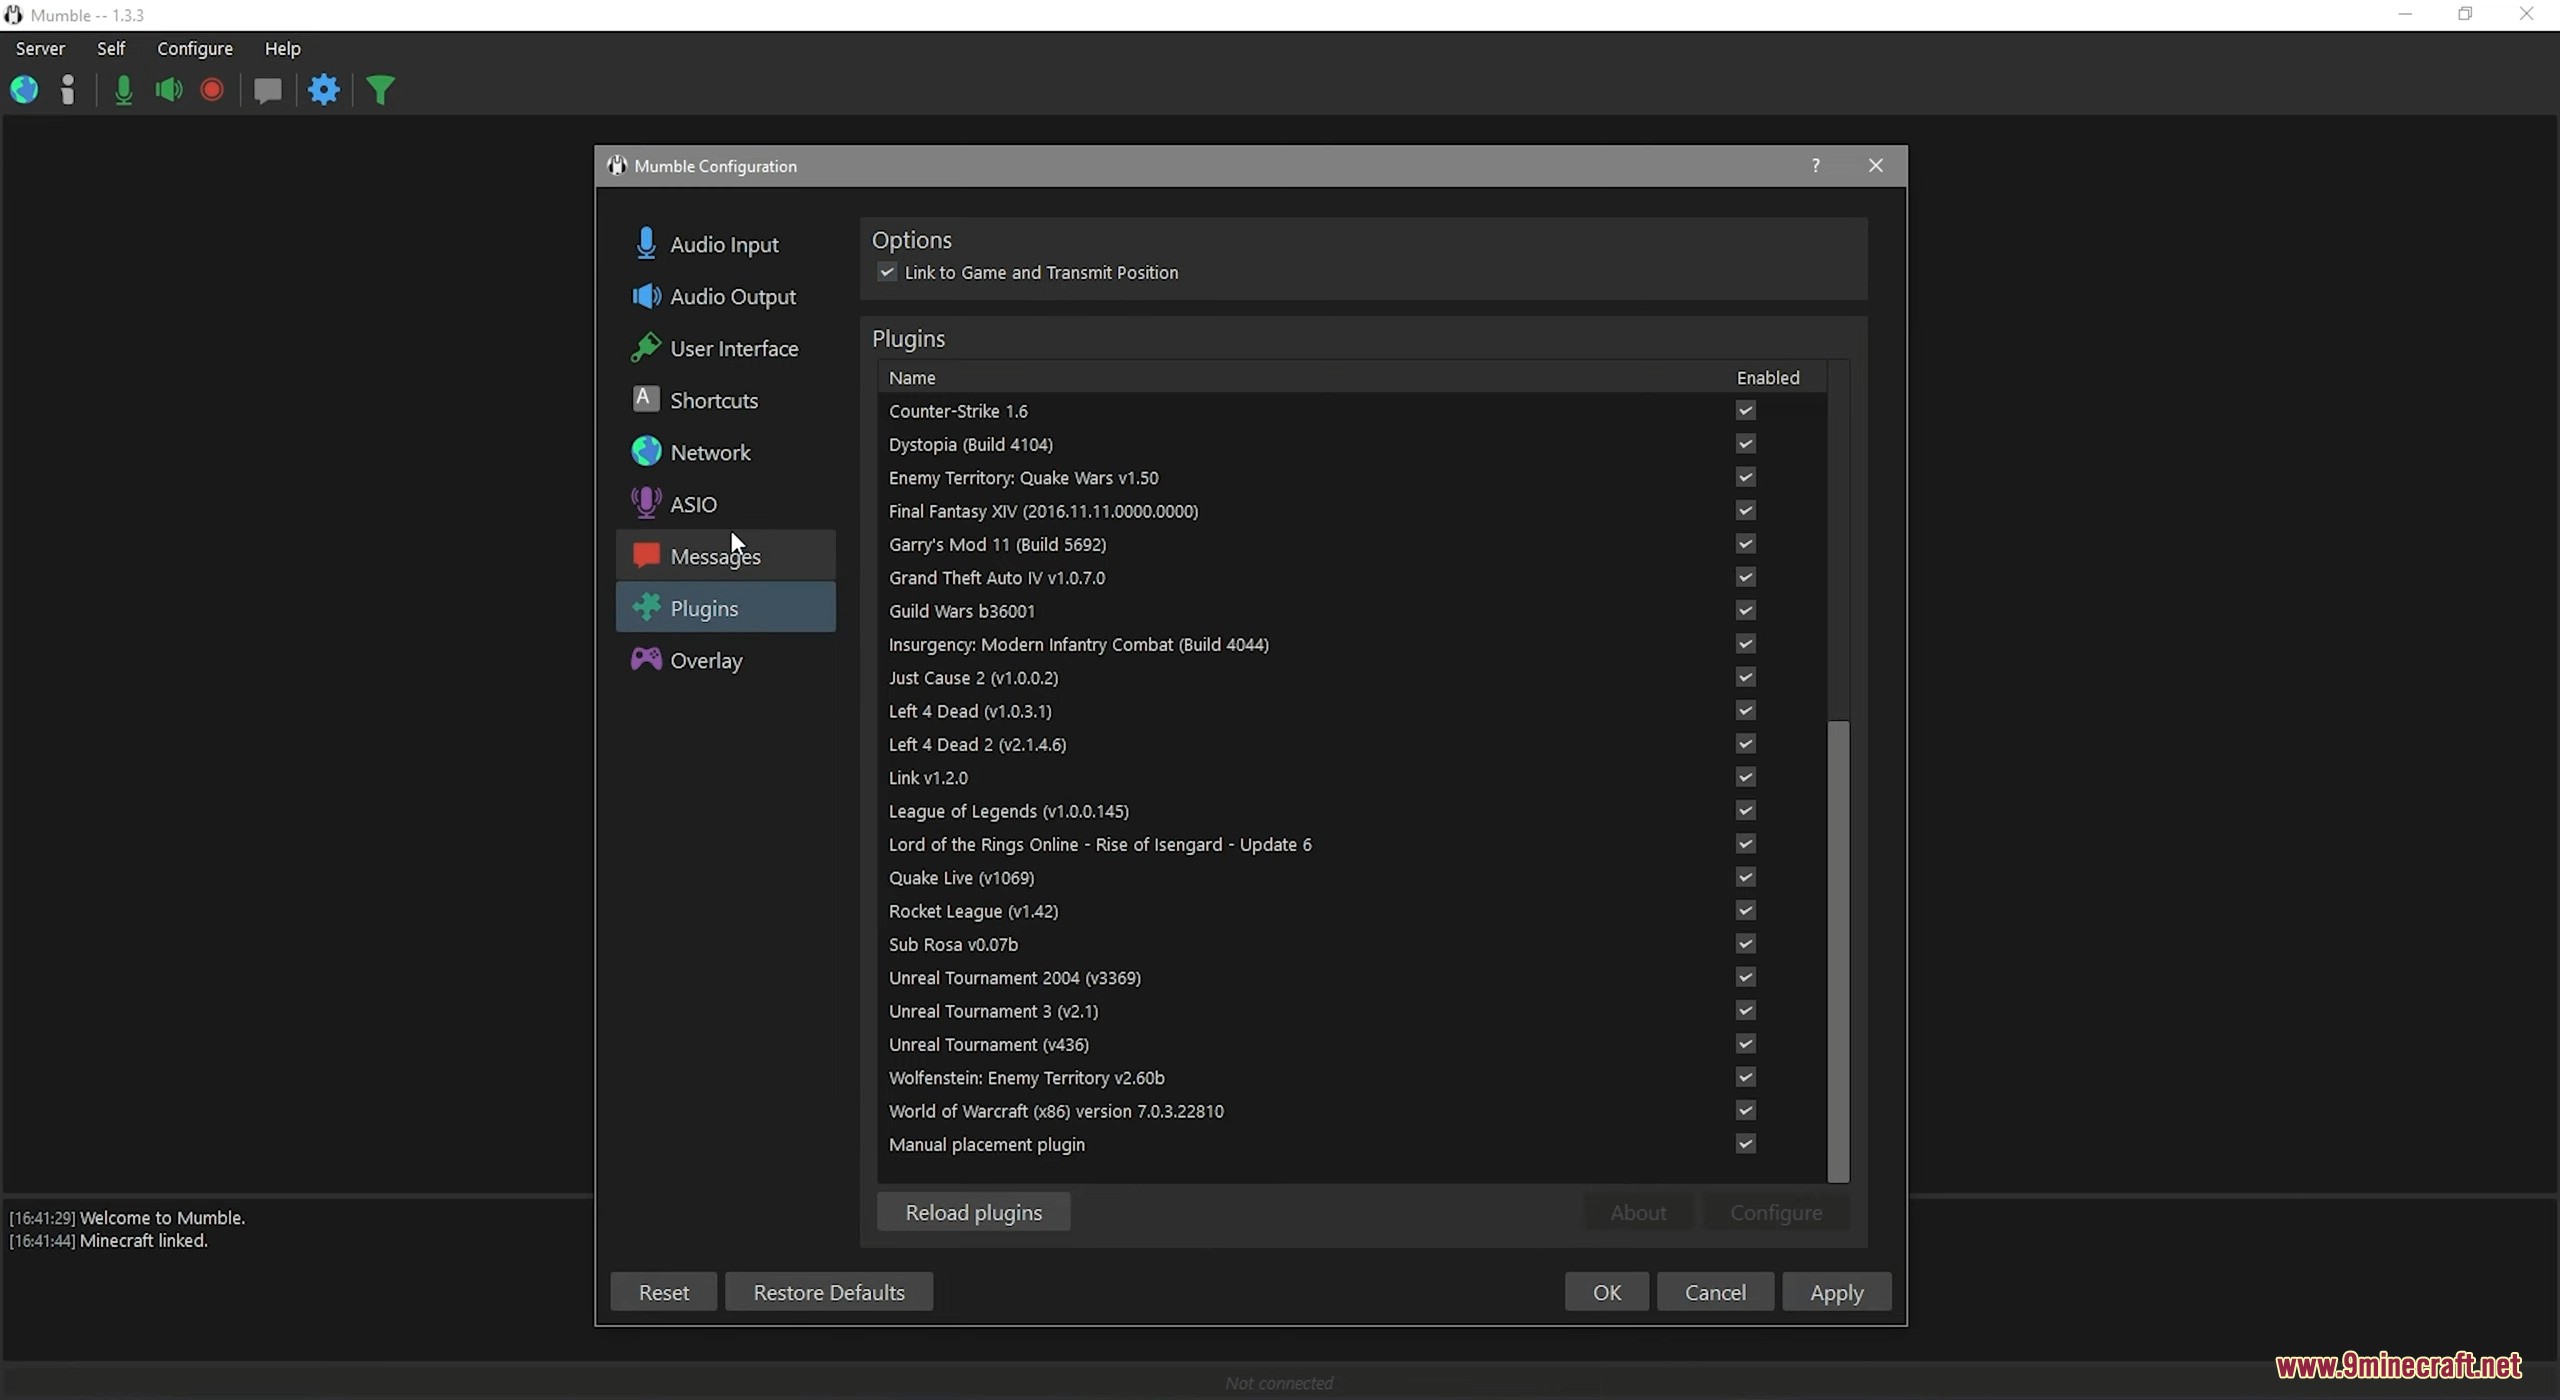2560x1400 pixels.
Task: Select Wolfenstein: Enemy Territory v2.60b row
Action: [1352, 1077]
